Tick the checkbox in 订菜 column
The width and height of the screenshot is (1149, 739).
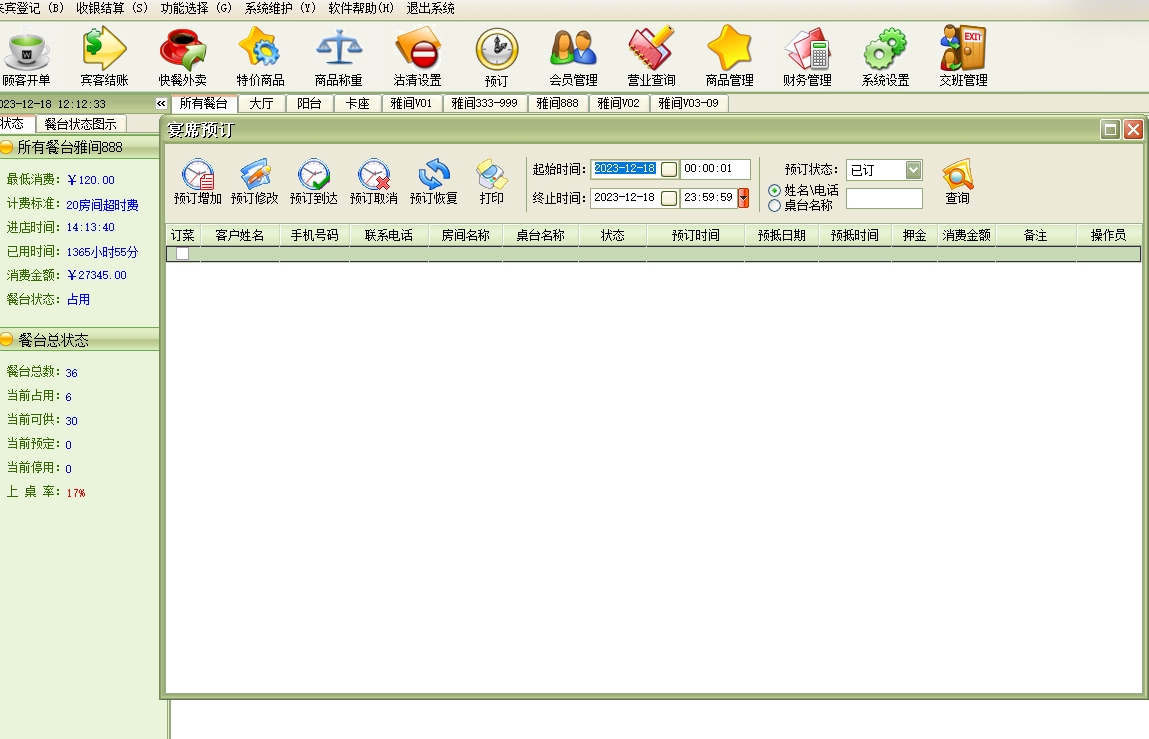(x=182, y=254)
